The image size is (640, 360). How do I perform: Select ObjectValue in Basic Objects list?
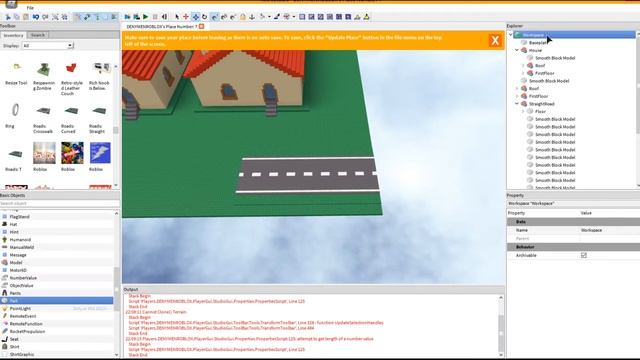(x=57, y=285)
